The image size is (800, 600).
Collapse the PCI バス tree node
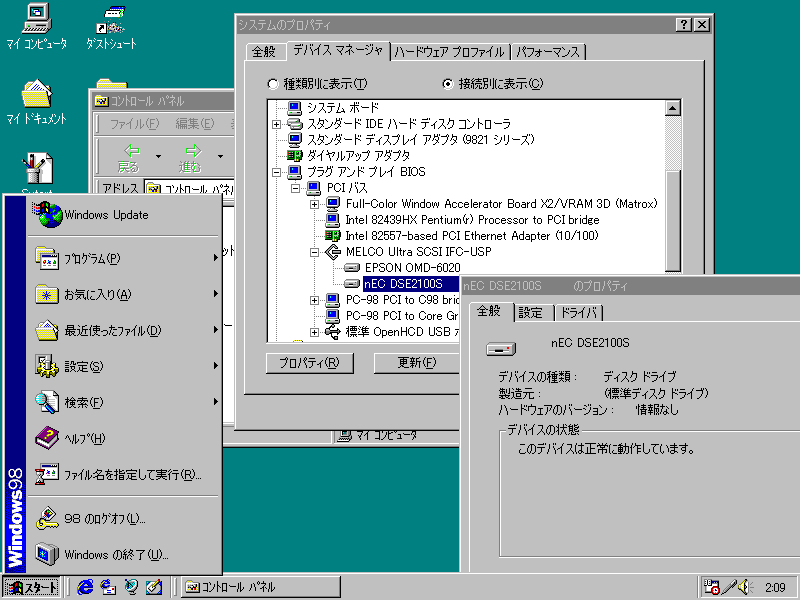296,188
